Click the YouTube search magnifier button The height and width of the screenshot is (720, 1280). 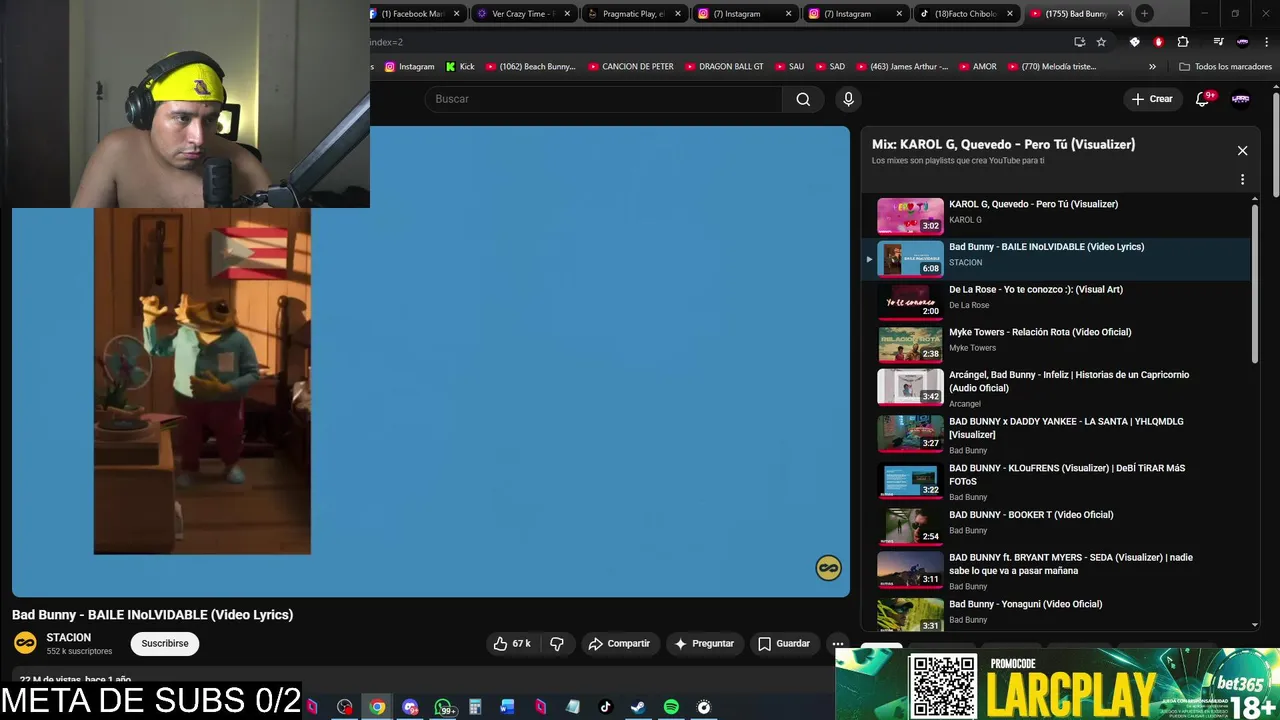pyautogui.click(x=803, y=99)
